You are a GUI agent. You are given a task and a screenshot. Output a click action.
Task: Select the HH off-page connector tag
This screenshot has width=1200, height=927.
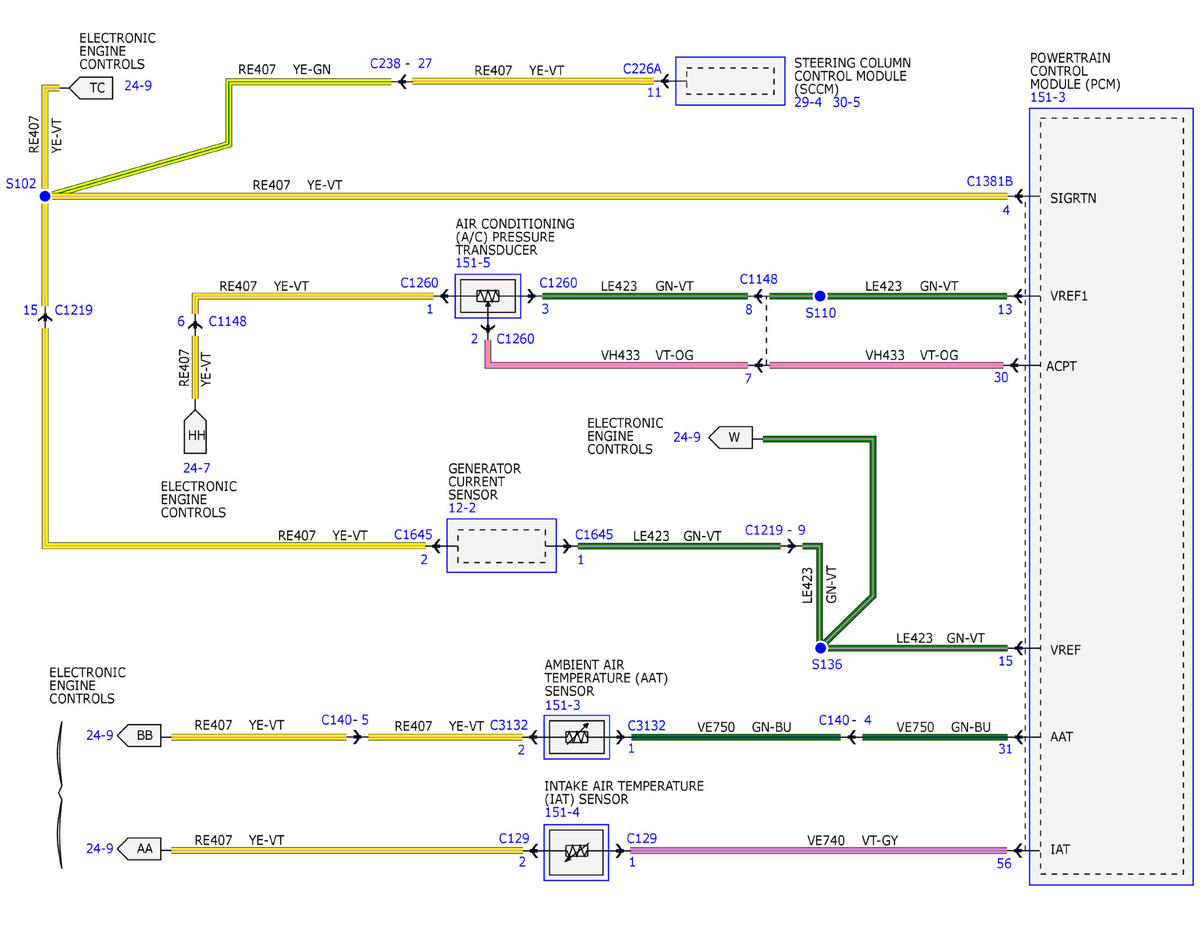click(196, 431)
